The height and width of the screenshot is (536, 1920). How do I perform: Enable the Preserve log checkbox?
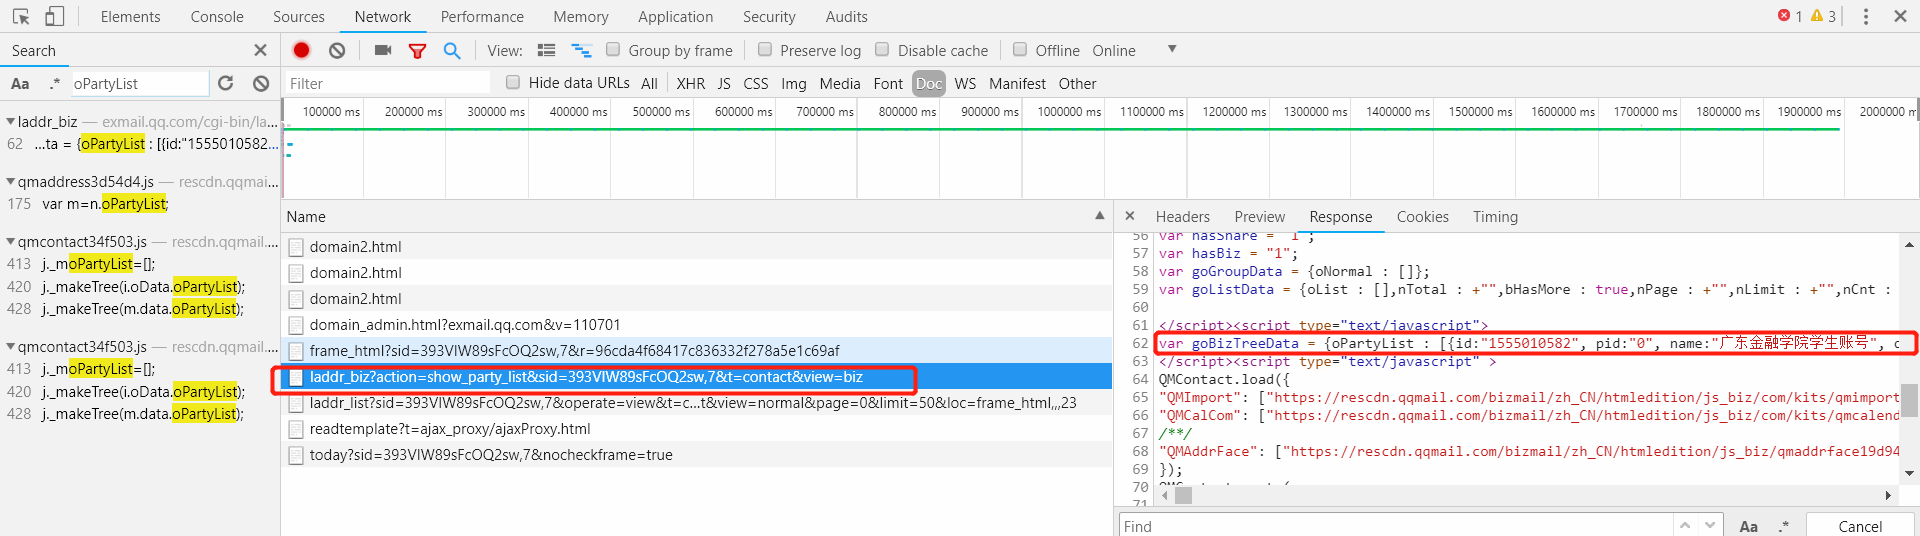pyautogui.click(x=765, y=50)
